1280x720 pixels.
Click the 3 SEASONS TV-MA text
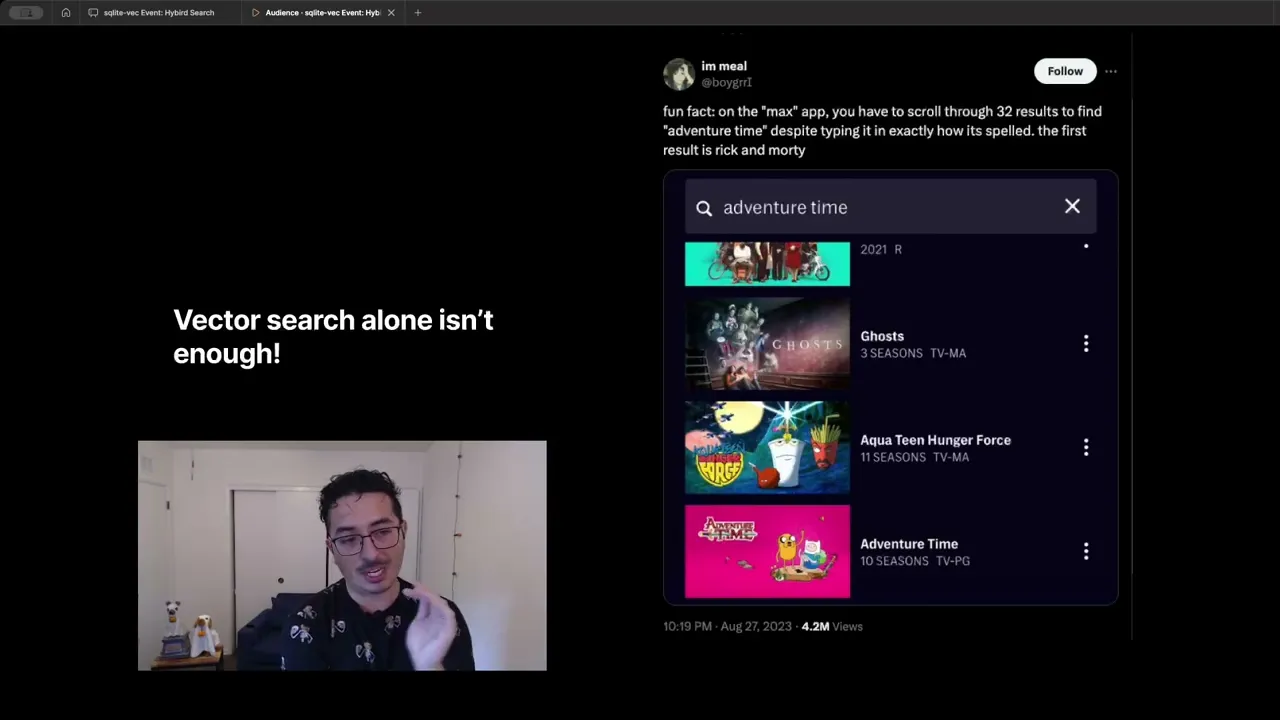pyautogui.click(x=913, y=353)
